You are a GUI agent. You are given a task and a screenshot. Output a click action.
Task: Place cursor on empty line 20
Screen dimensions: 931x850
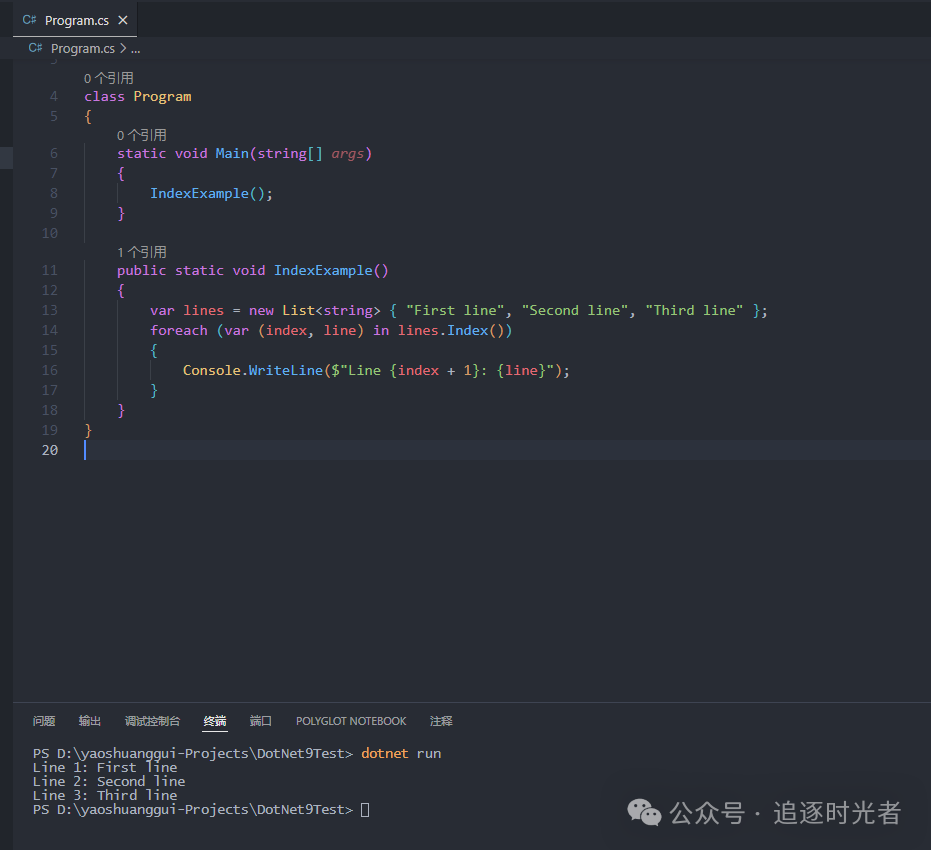pyautogui.click(x=508, y=451)
